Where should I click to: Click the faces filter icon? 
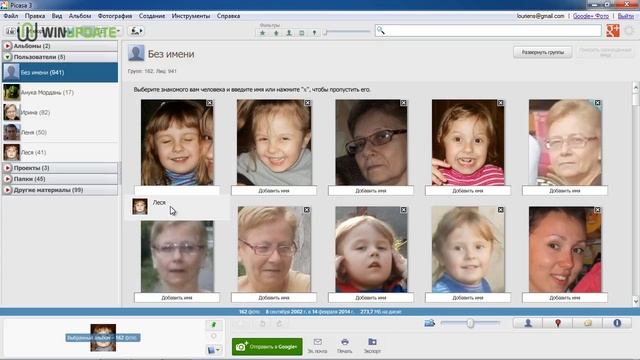click(x=289, y=33)
